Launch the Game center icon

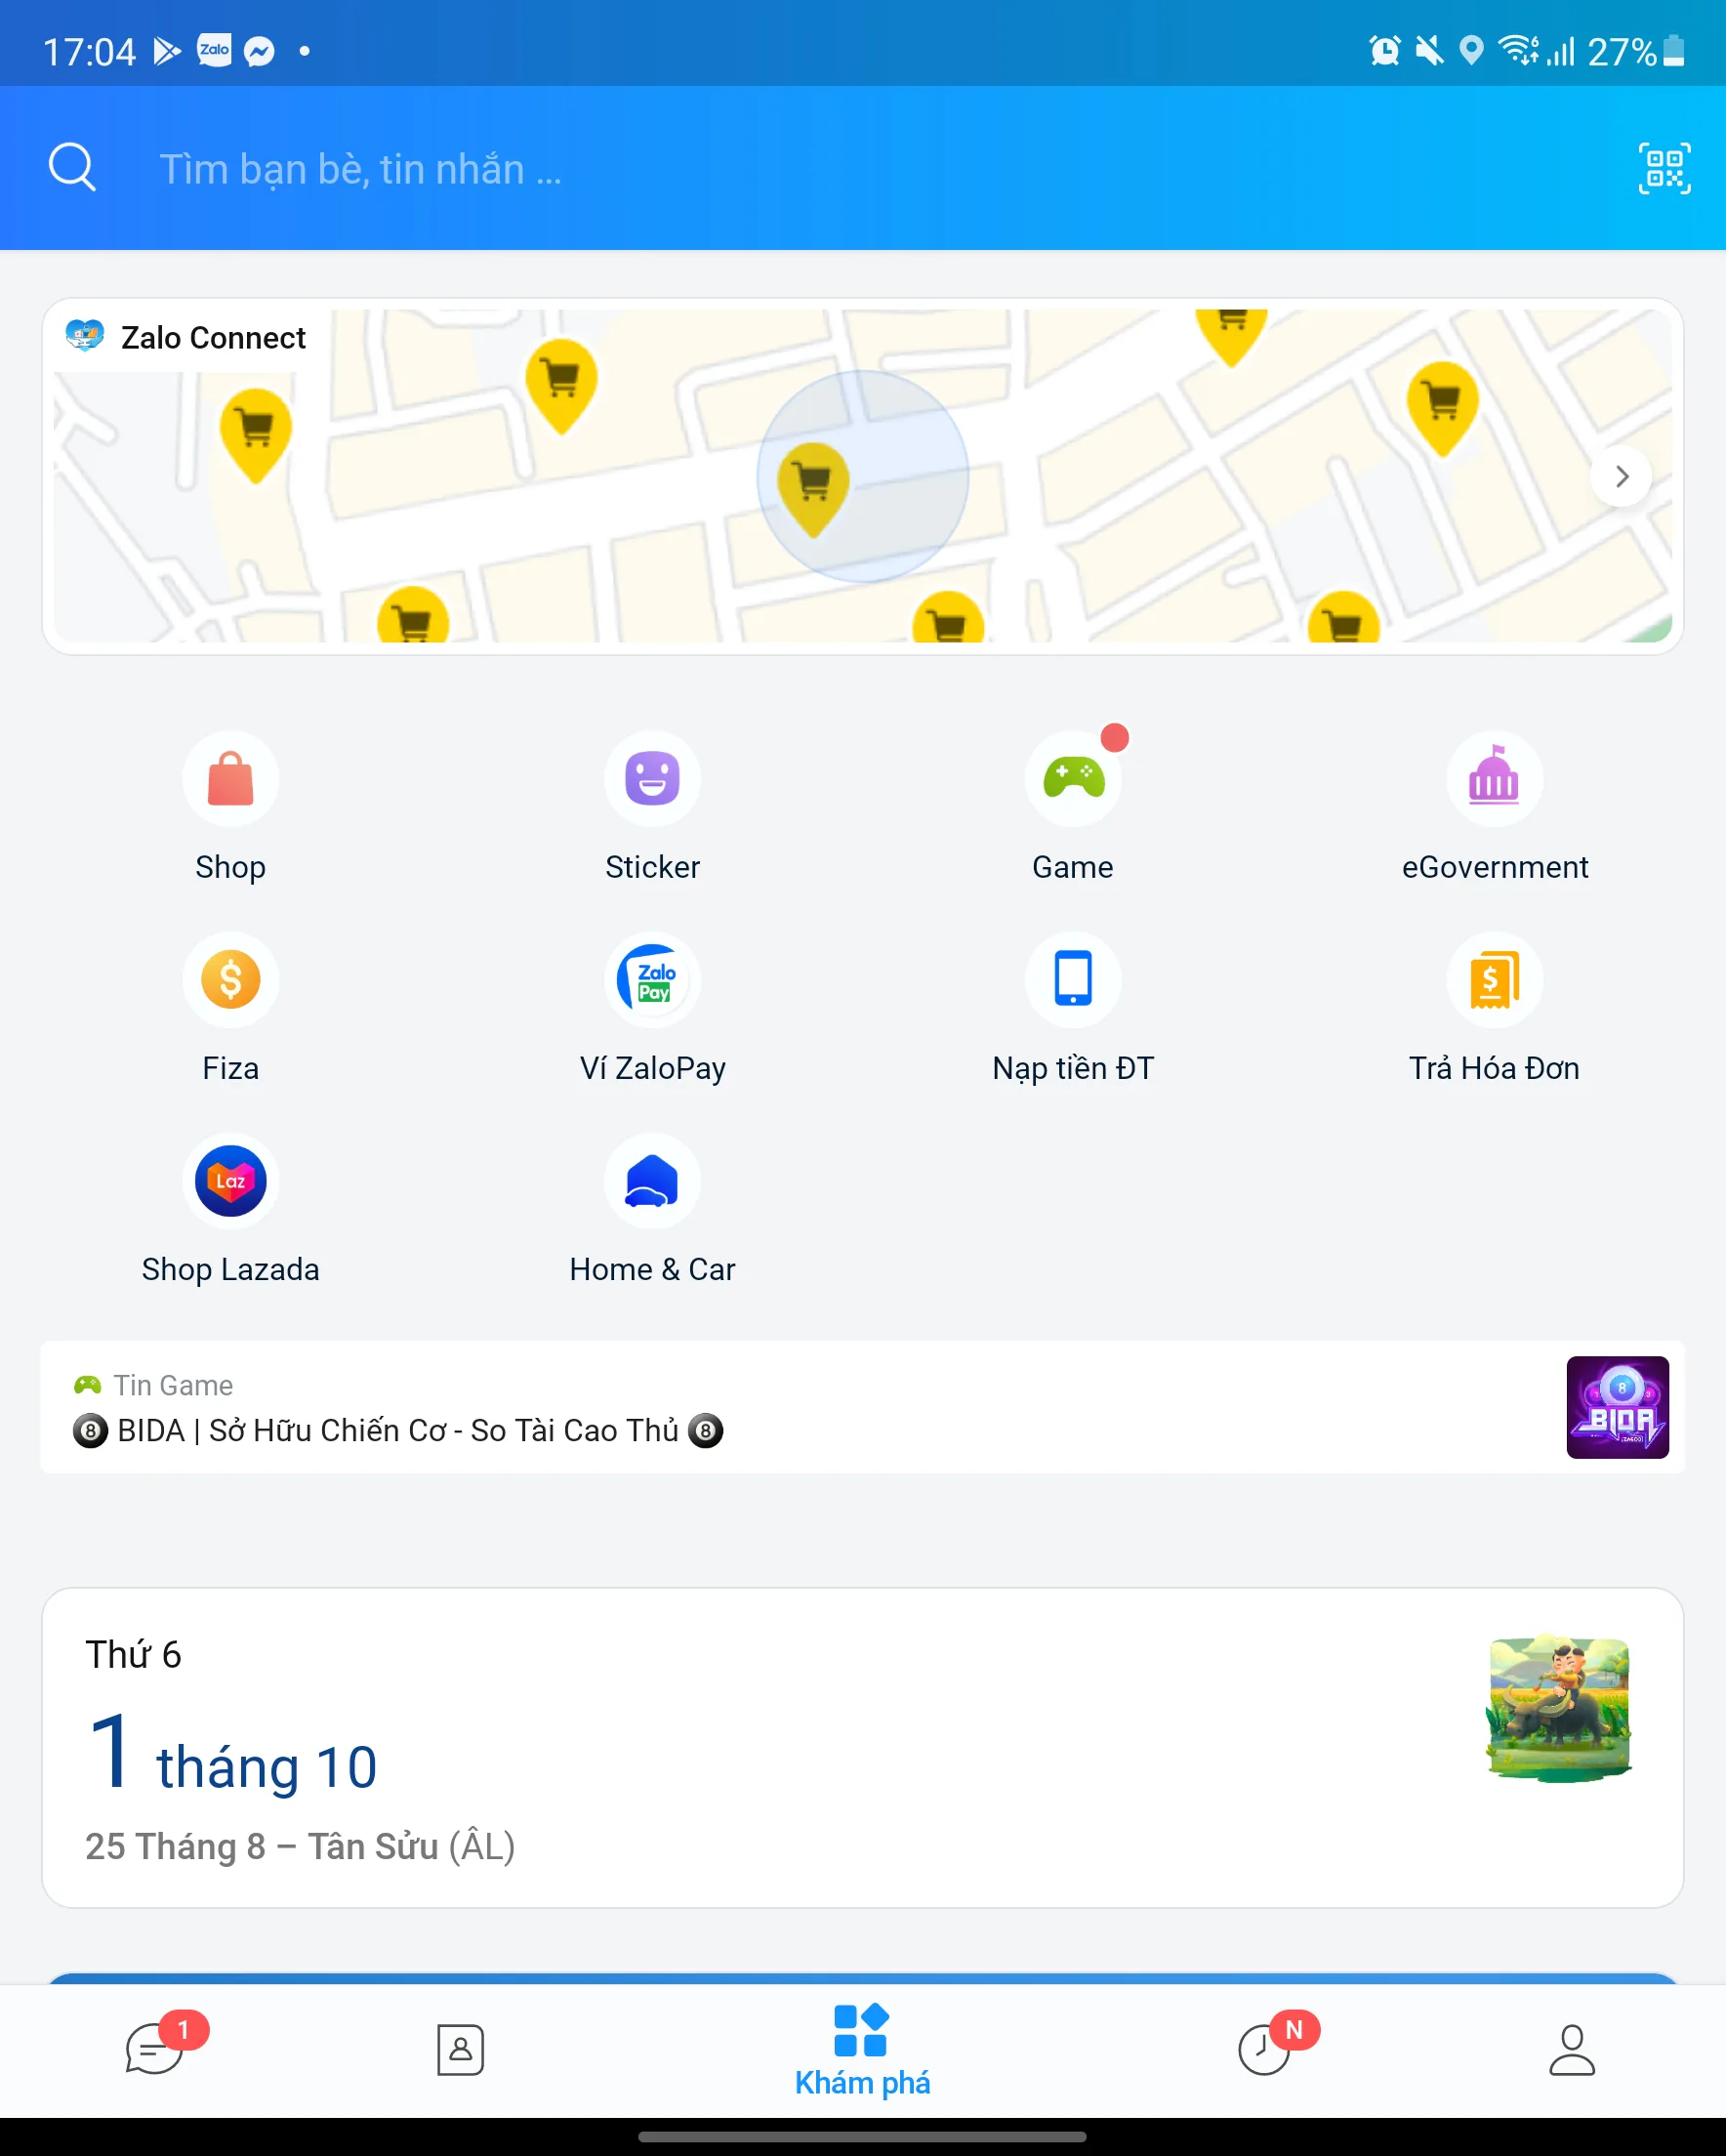tap(1073, 779)
